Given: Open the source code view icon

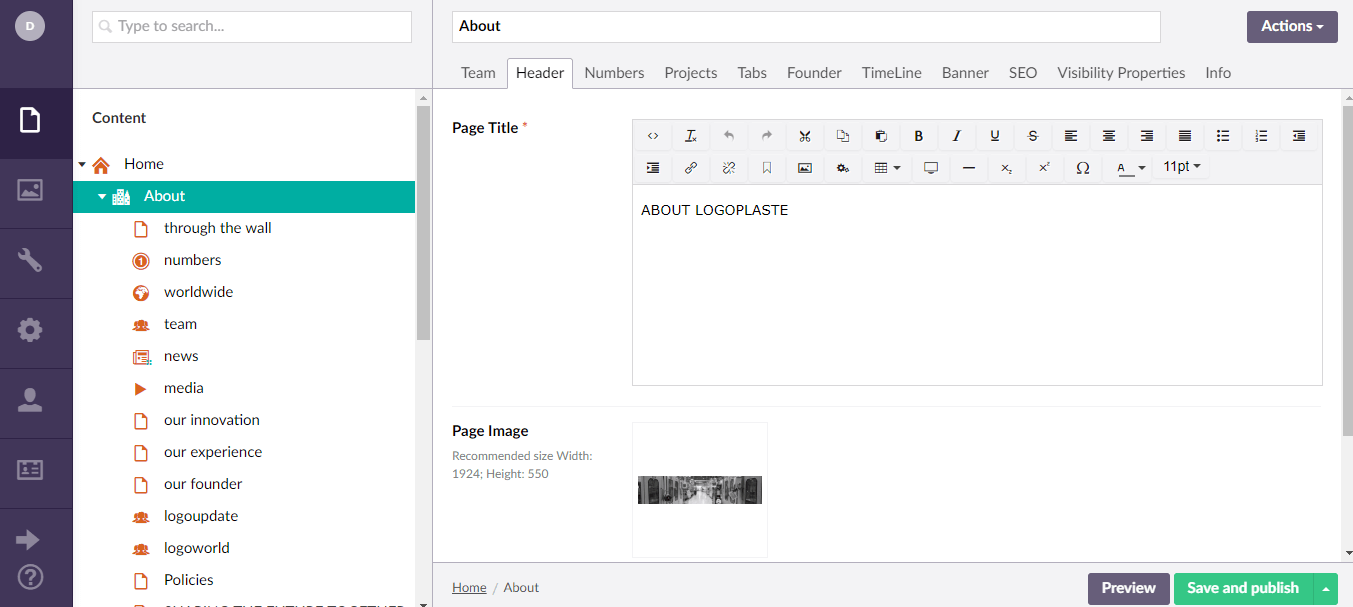Looking at the screenshot, I should 653,135.
